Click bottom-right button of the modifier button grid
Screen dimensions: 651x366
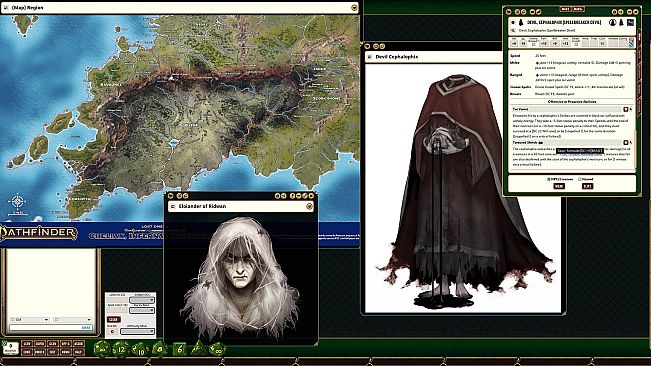click(79, 352)
